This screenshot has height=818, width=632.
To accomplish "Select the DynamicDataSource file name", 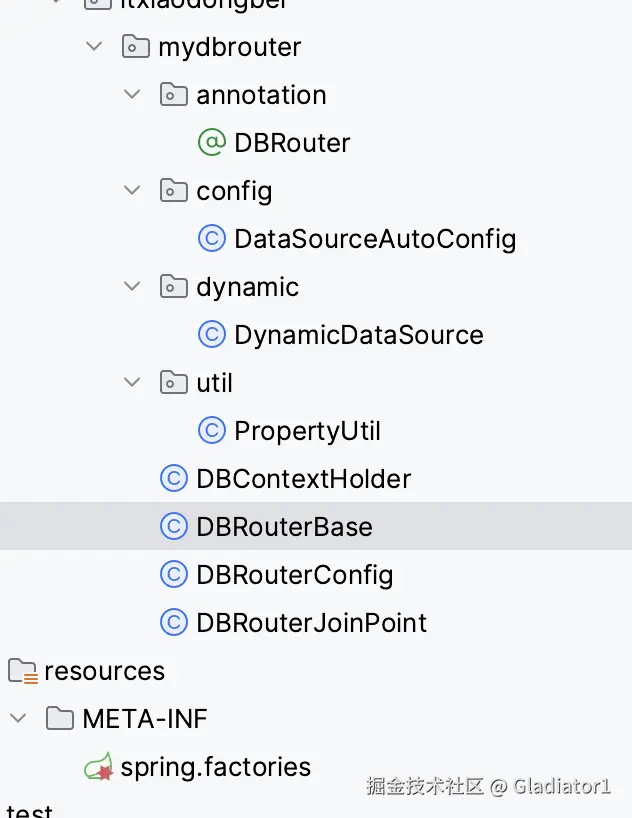I will point(358,335).
